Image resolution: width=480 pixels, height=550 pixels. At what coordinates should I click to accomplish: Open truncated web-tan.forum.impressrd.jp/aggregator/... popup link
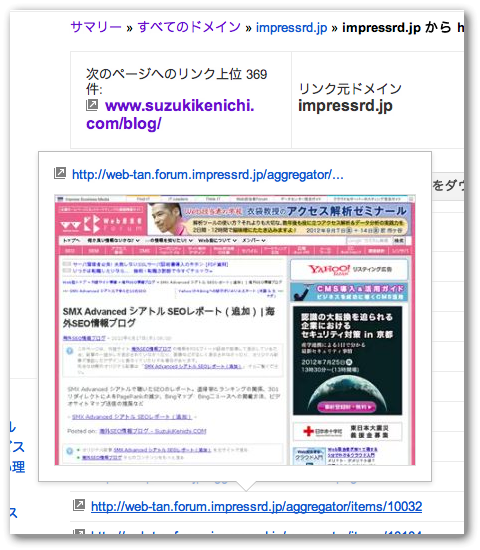pyautogui.click(x=208, y=174)
